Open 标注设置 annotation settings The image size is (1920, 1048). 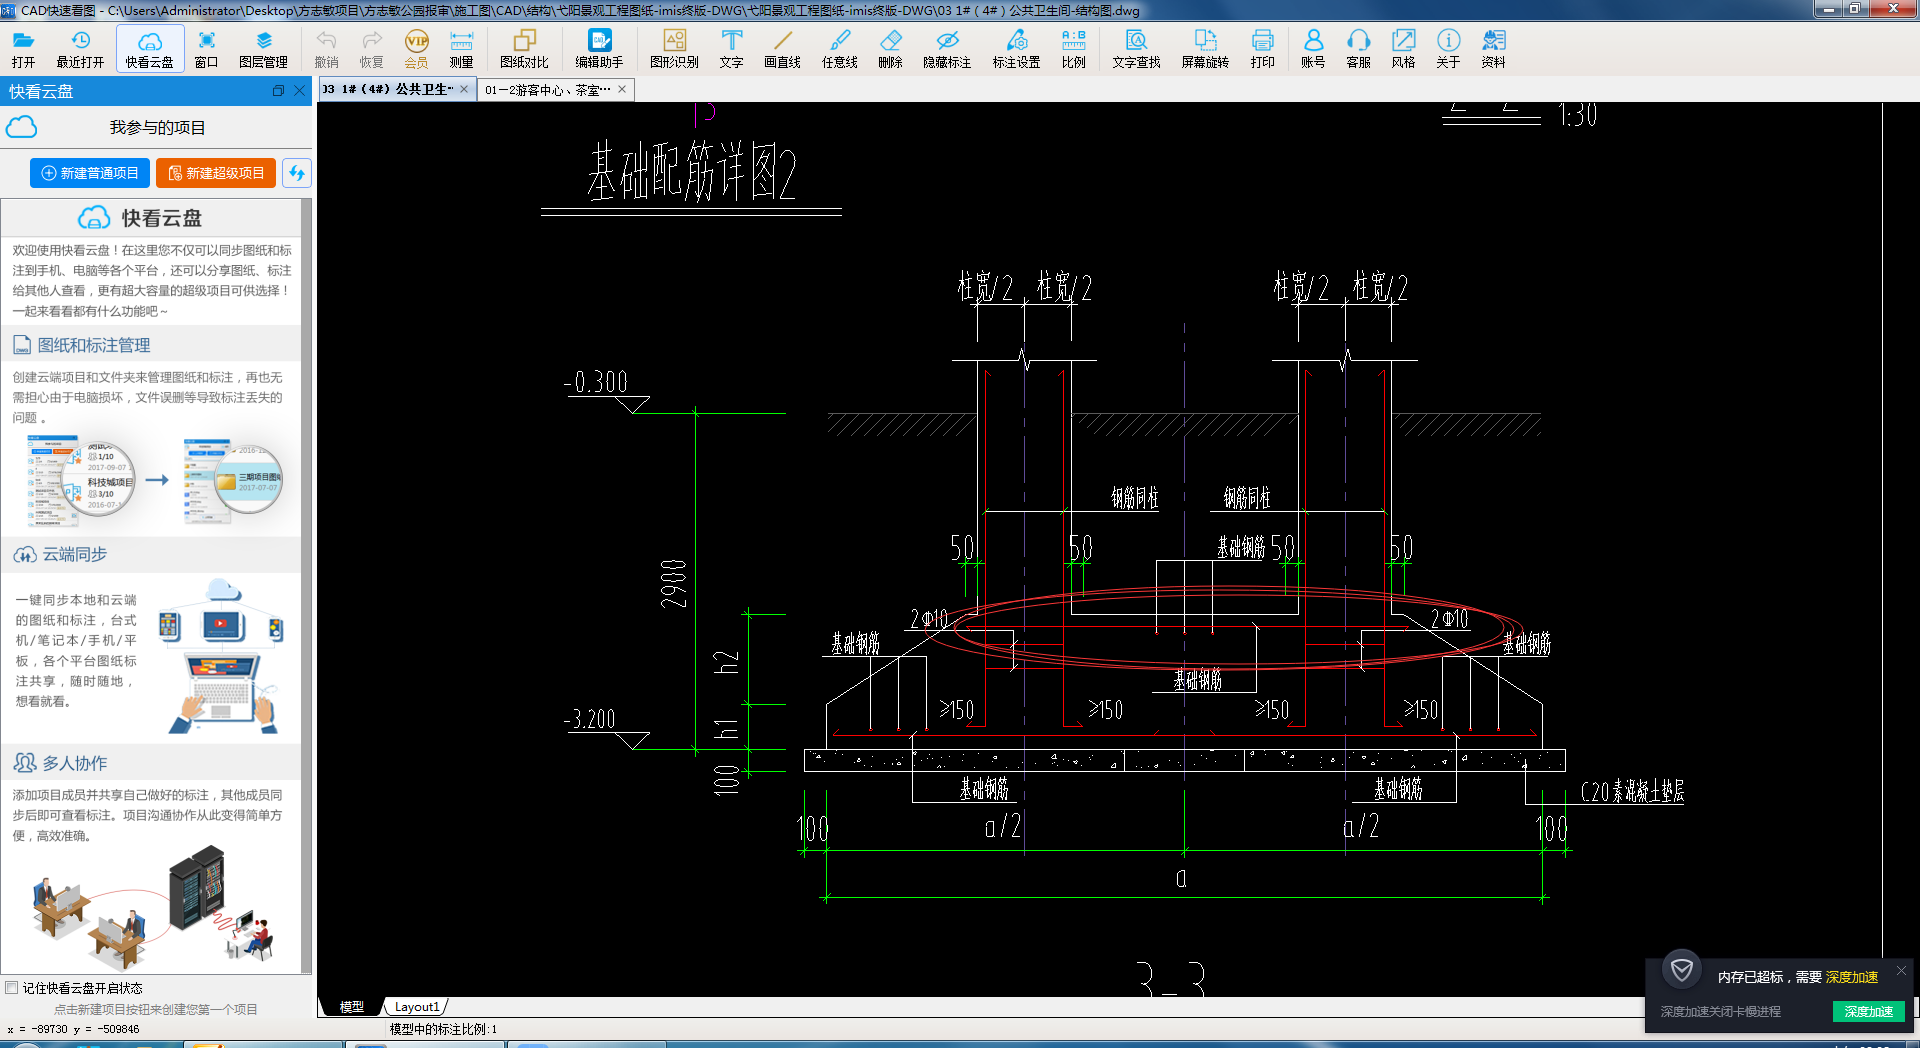1016,49
